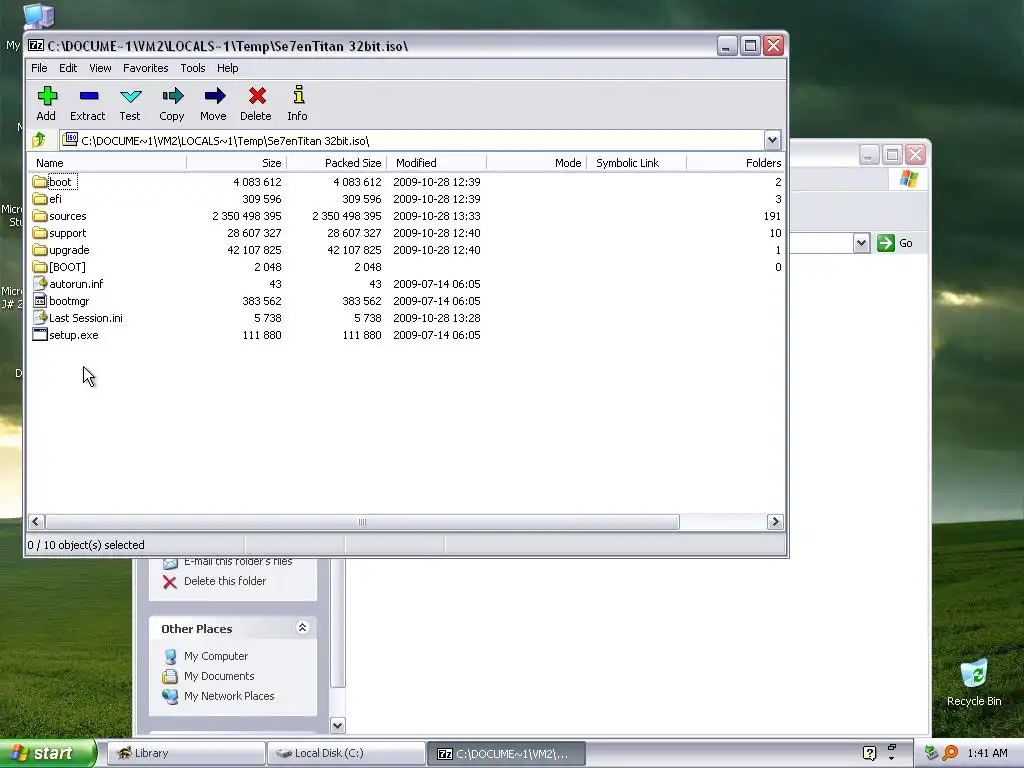Screen dimensions: 1024x768
Task: Open the Tools menu
Action: click(x=193, y=68)
